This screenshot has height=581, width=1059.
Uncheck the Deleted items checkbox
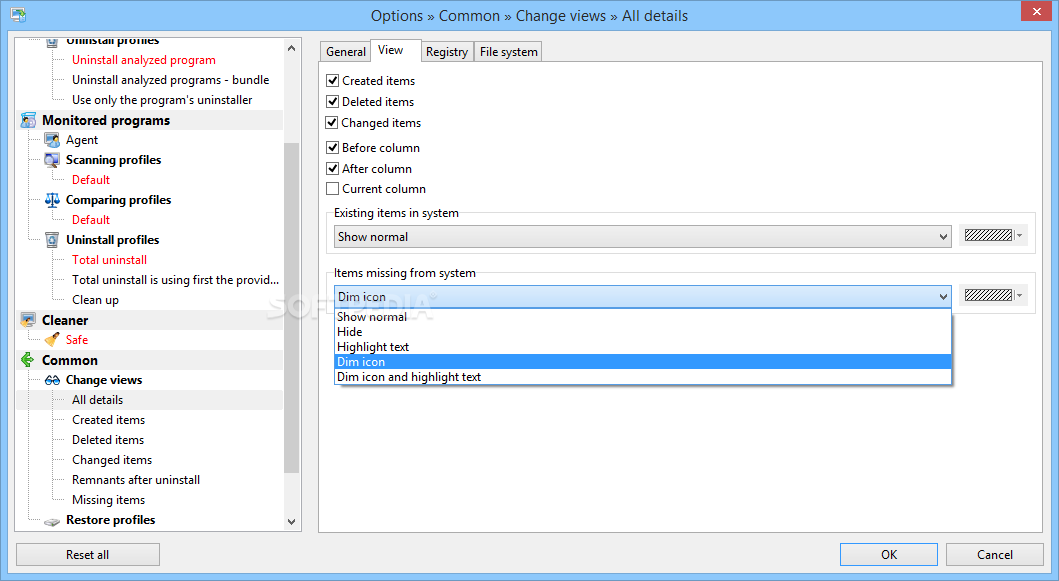[x=332, y=101]
